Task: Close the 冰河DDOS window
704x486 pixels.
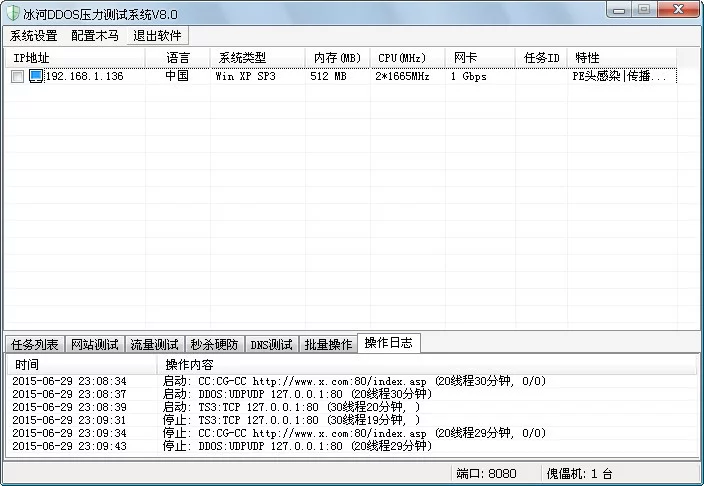Action: tap(678, 10)
